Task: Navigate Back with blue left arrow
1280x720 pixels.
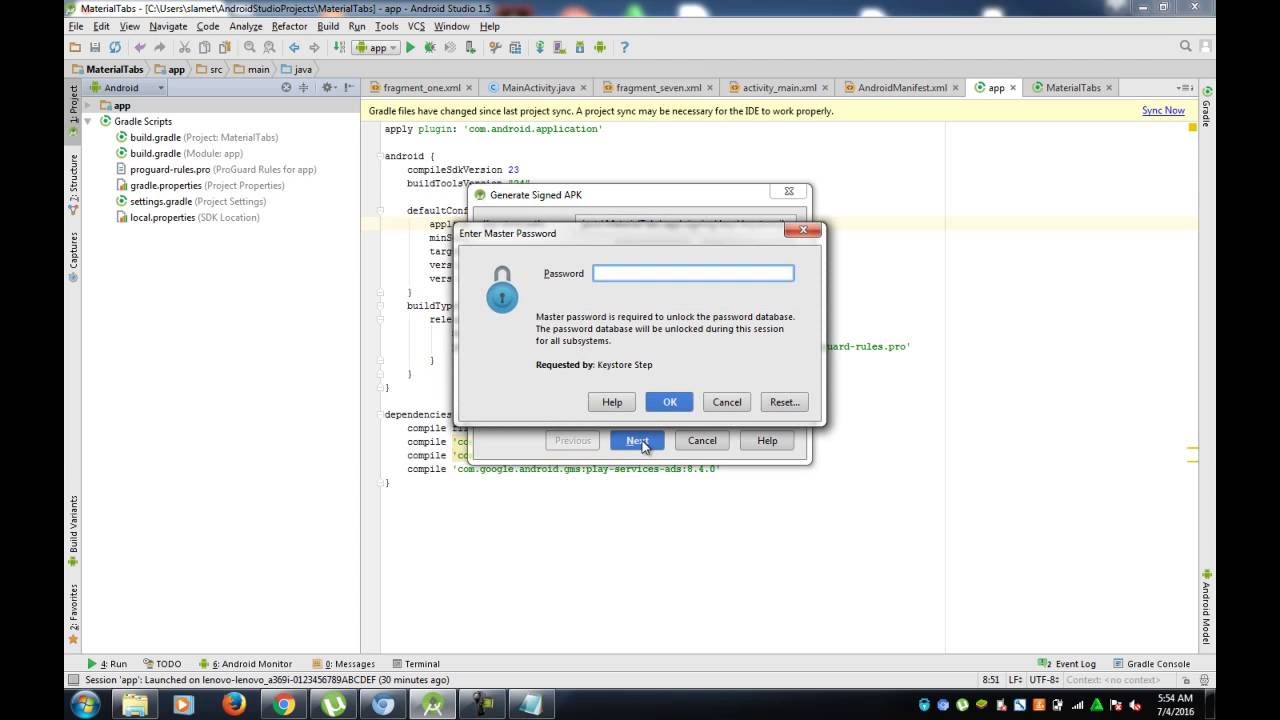Action: click(294, 47)
